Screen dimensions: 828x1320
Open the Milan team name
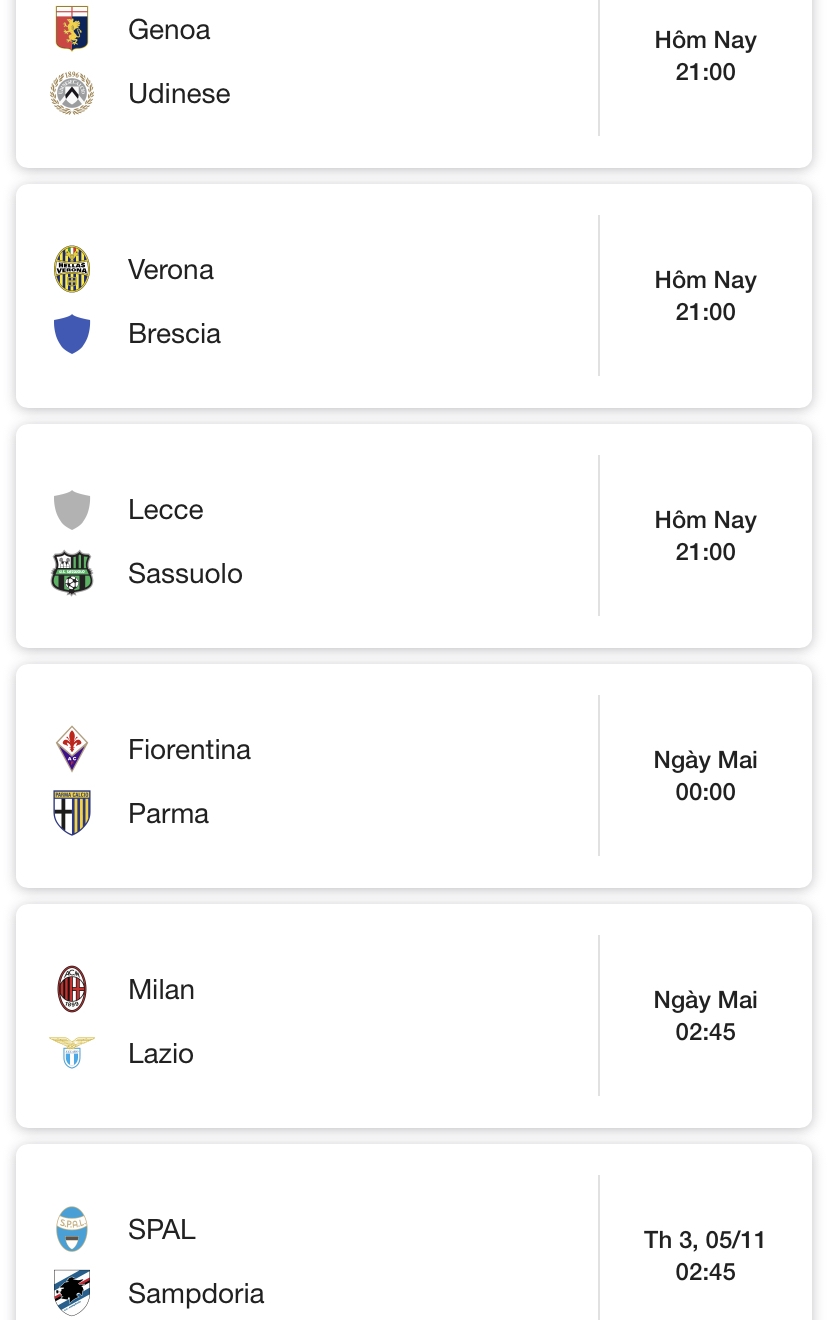tap(161, 989)
